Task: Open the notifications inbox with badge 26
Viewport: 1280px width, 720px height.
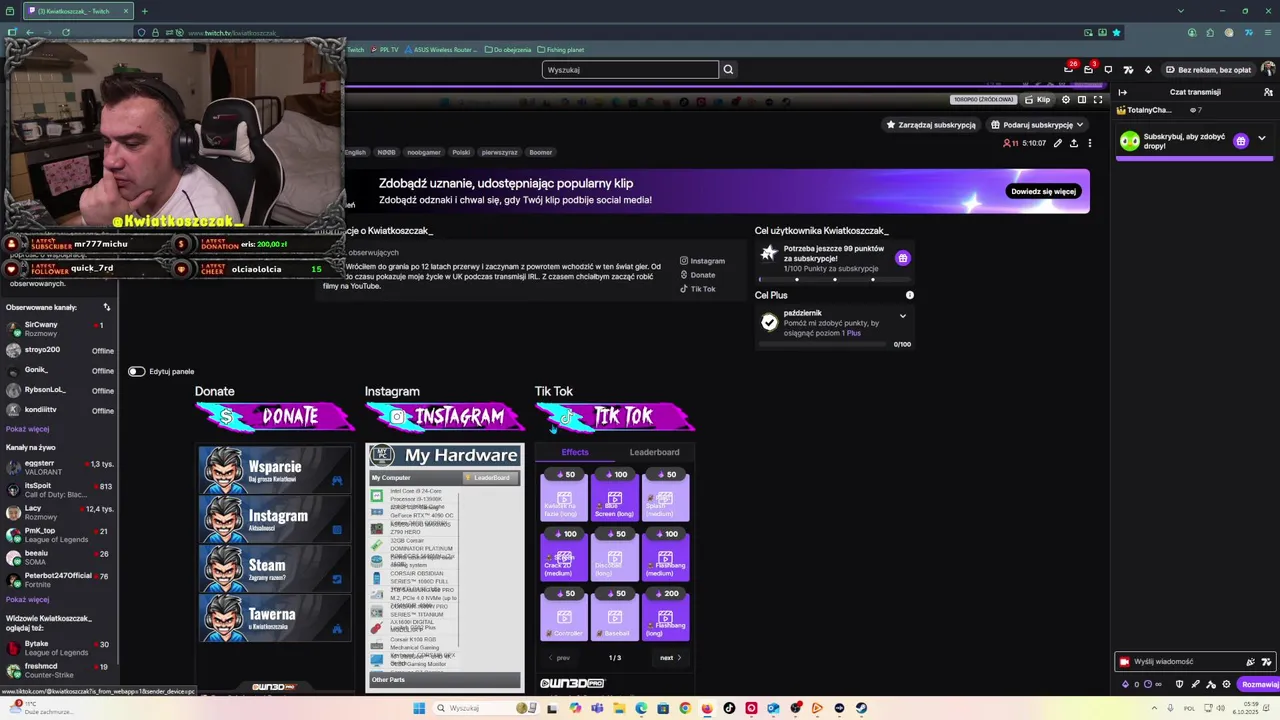Action: click(1069, 69)
